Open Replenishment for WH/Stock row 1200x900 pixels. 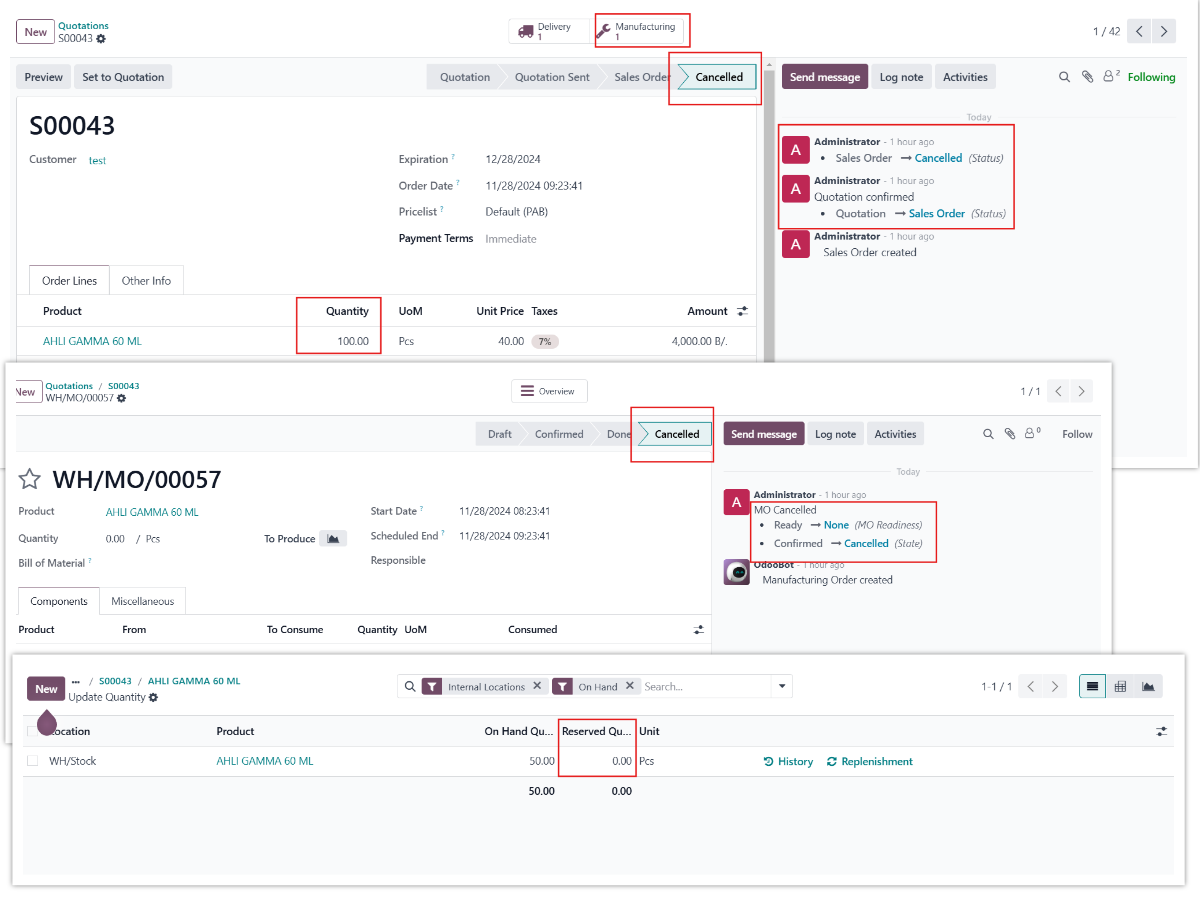click(x=870, y=761)
